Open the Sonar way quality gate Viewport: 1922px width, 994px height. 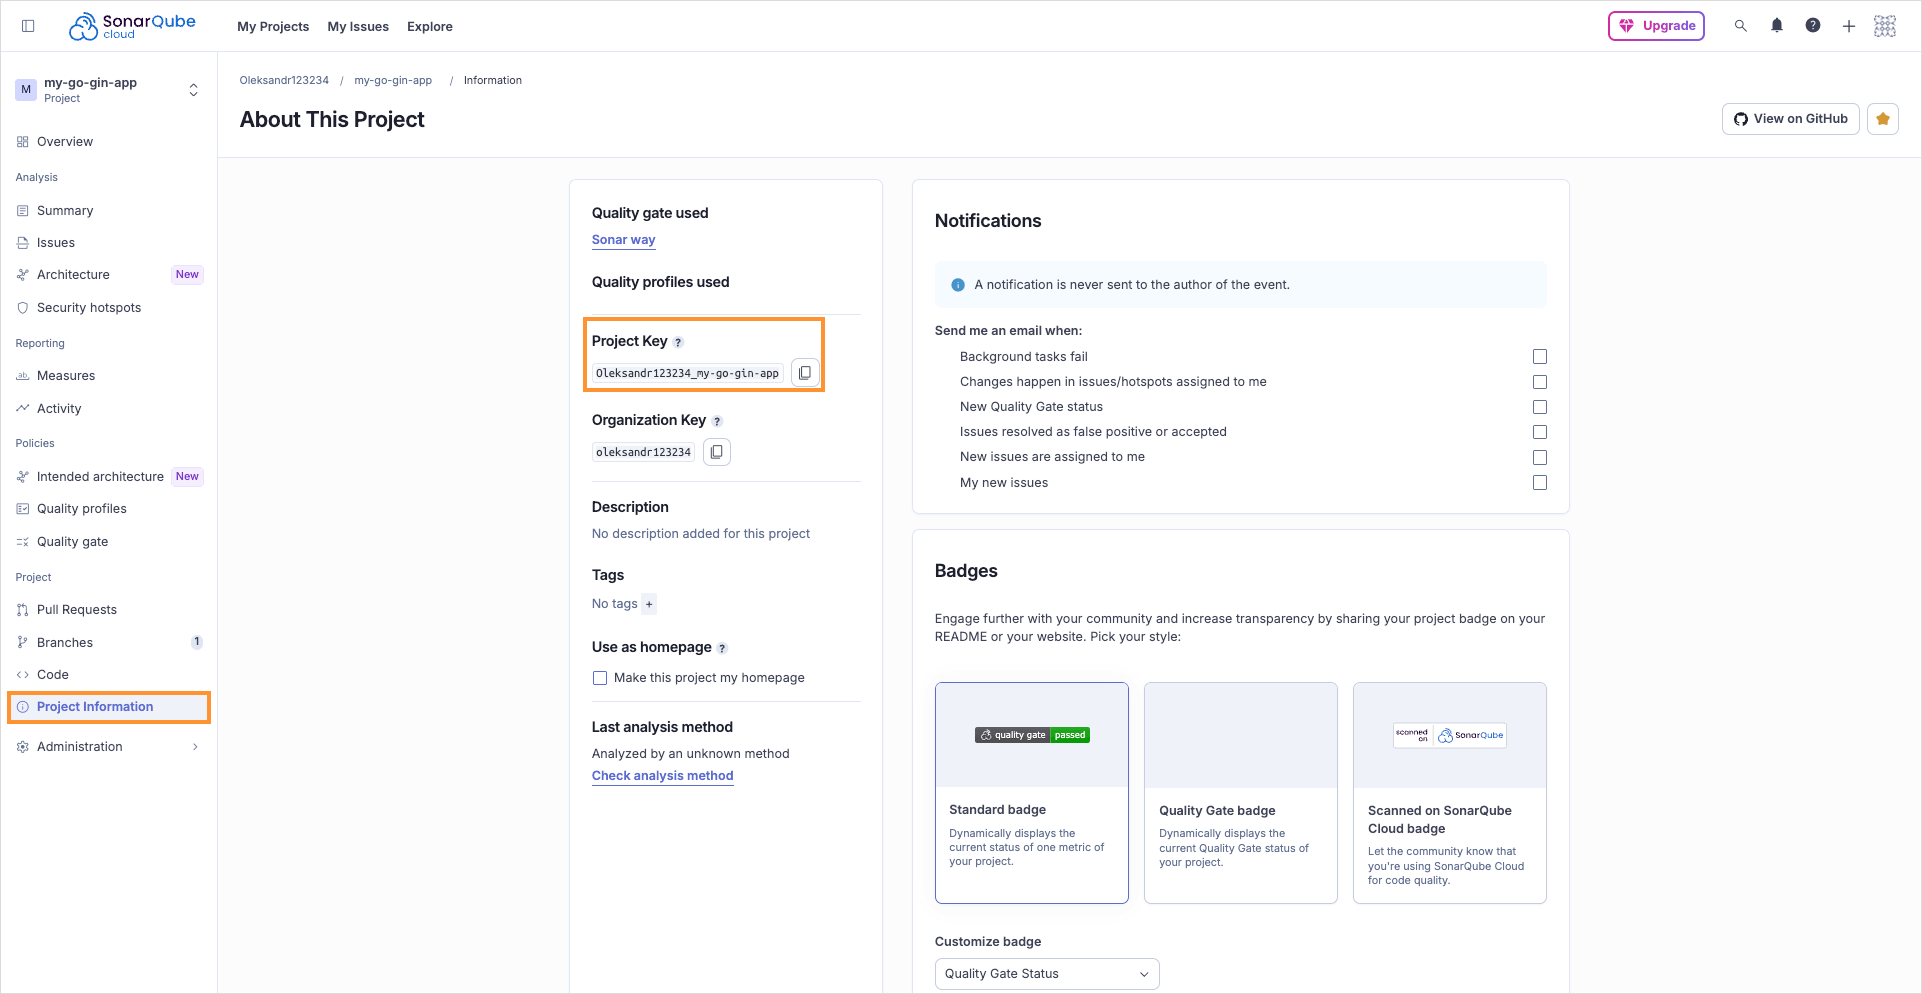623,240
